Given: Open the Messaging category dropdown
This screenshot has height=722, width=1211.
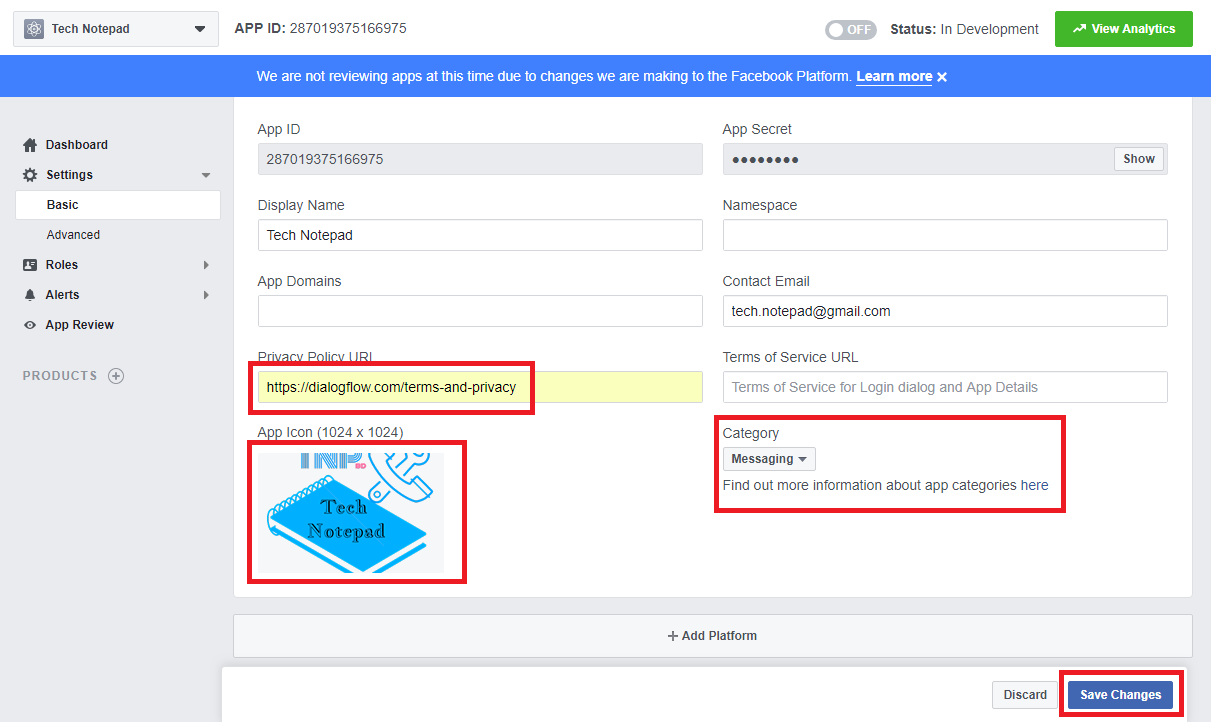Looking at the screenshot, I should click(769, 459).
